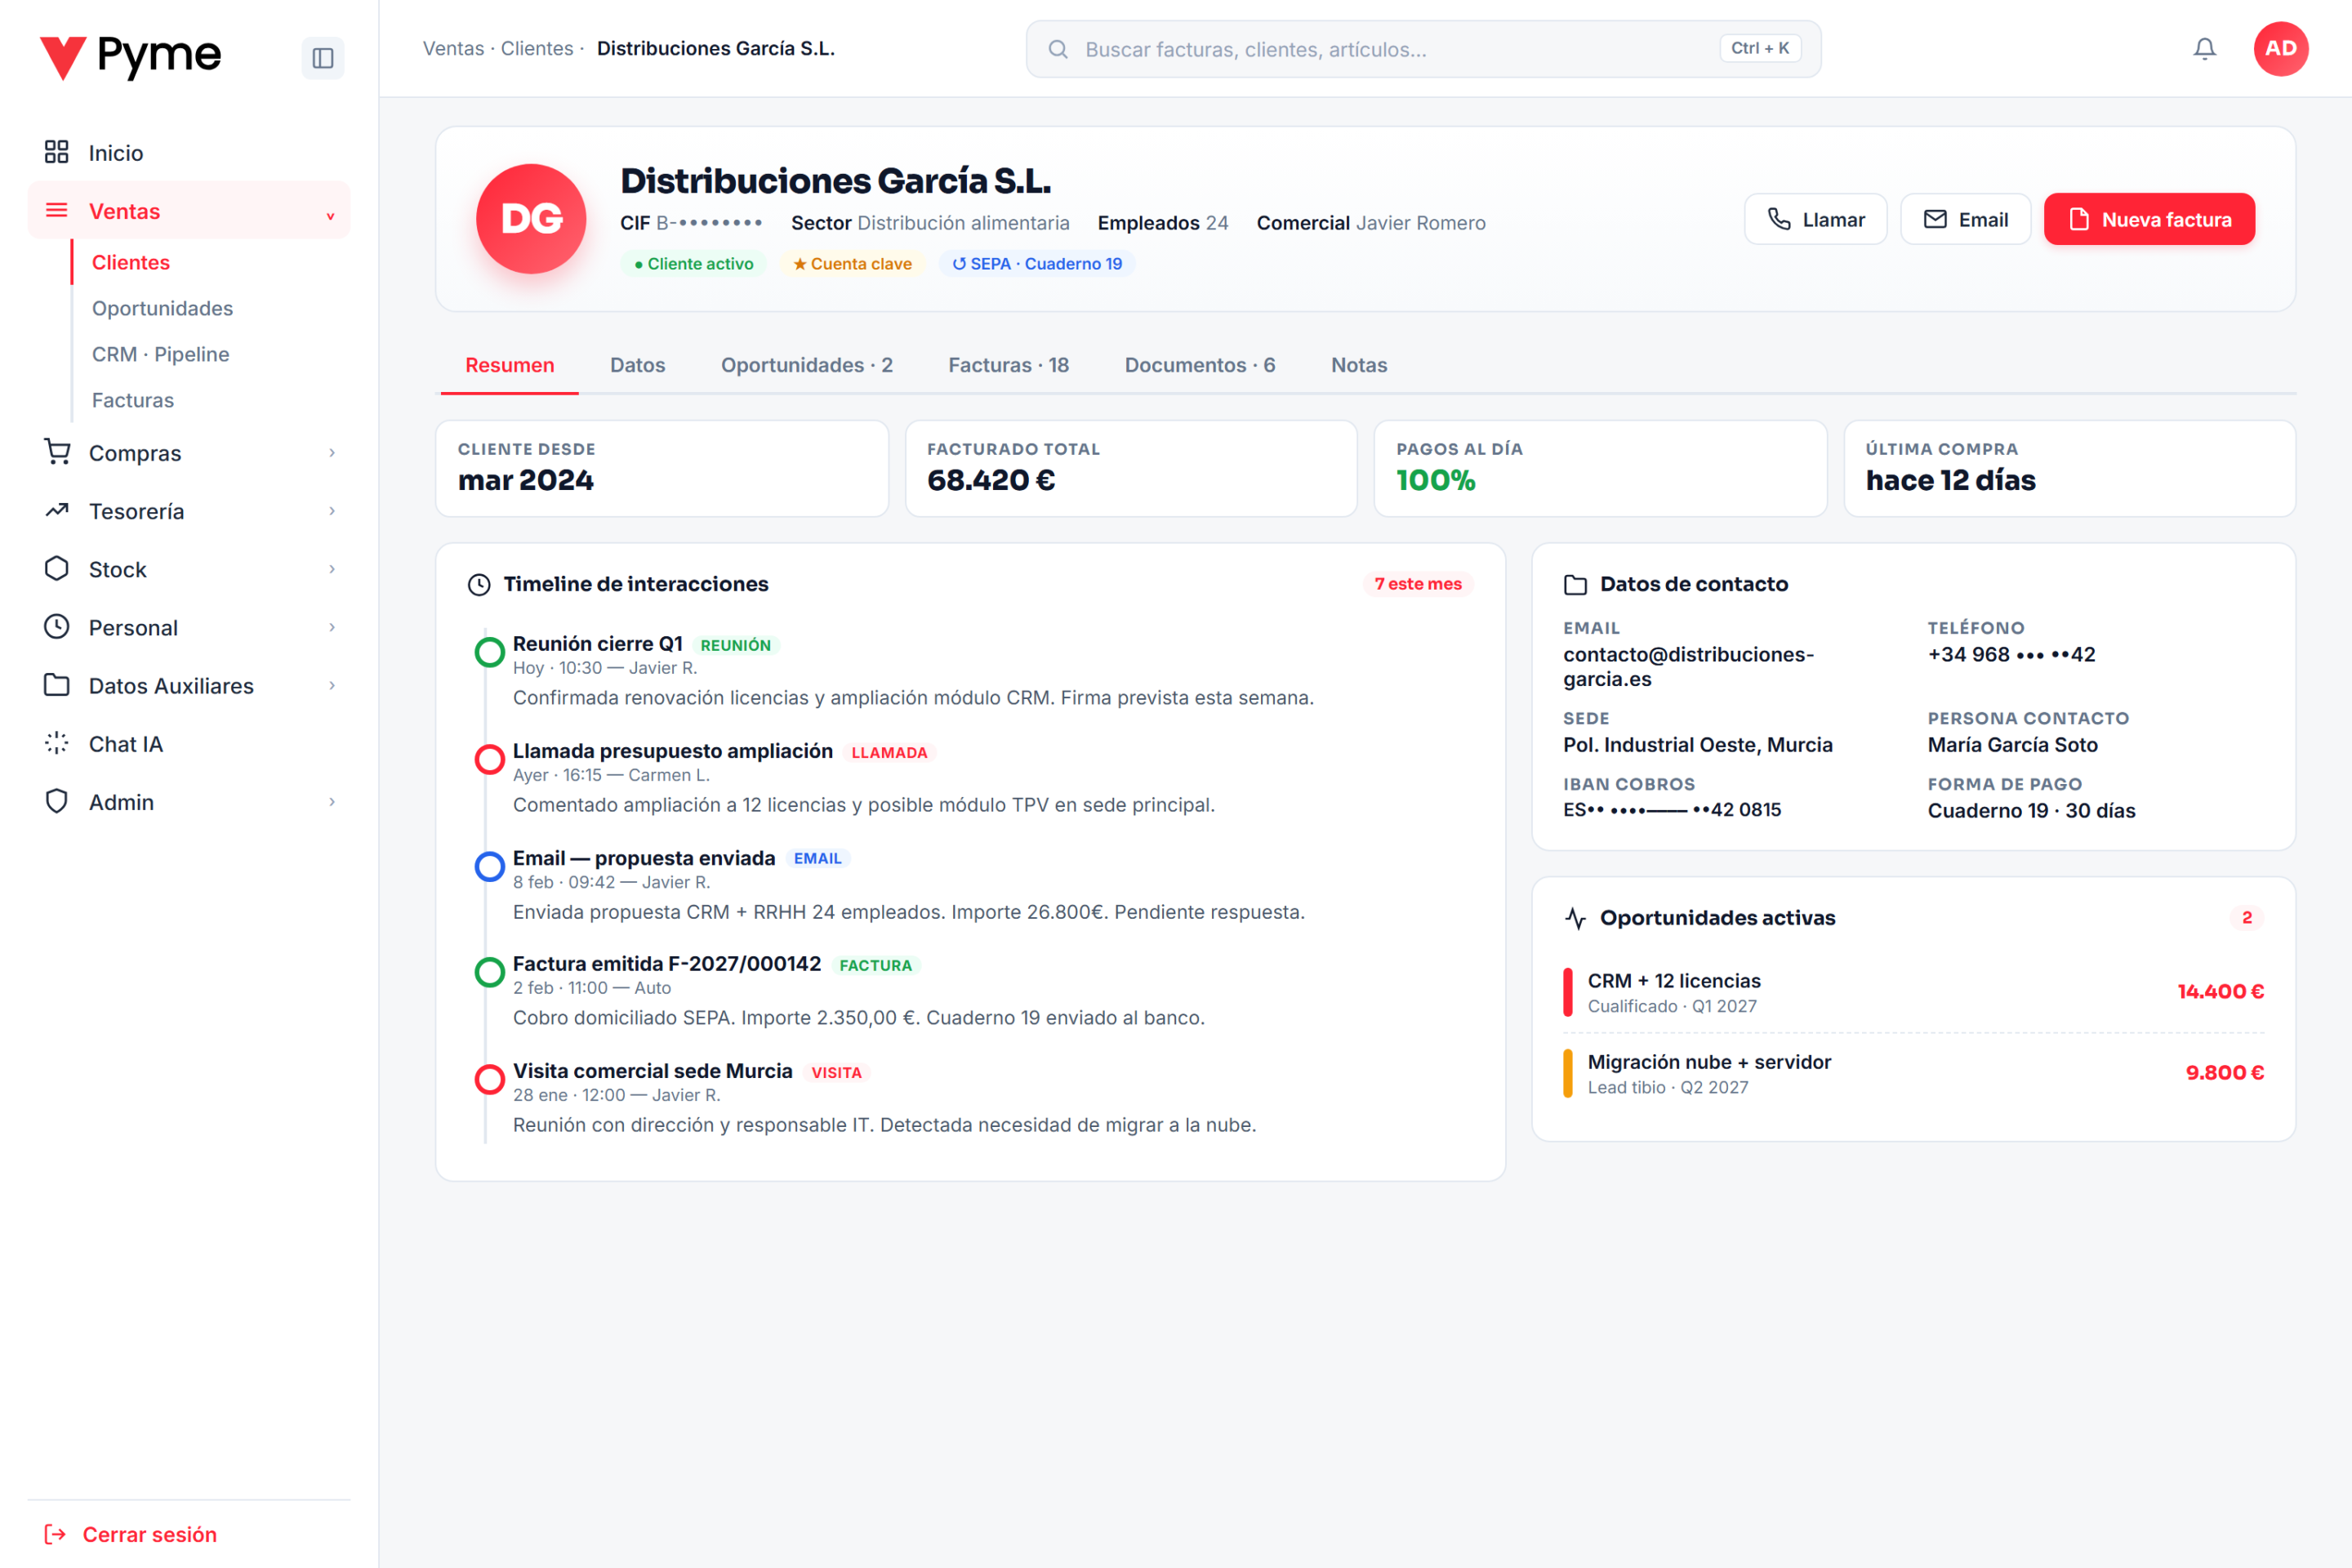Image resolution: width=2352 pixels, height=1568 pixels.
Task: Click the Facturado total 68.420 € card
Action: (x=1131, y=468)
